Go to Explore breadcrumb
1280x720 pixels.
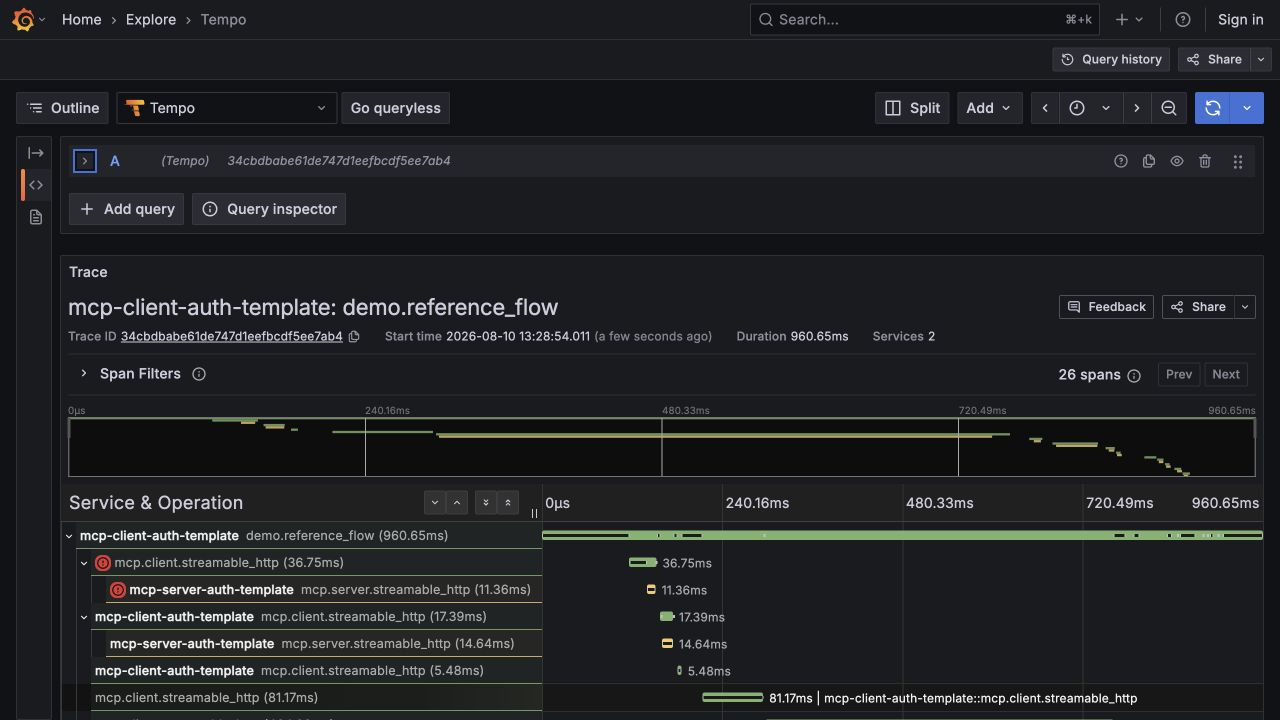(x=151, y=19)
